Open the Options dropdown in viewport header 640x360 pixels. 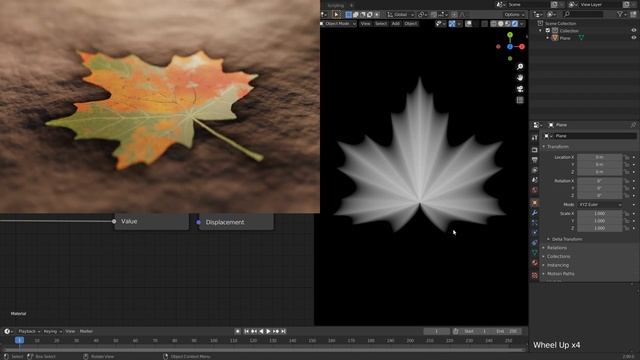514,15
